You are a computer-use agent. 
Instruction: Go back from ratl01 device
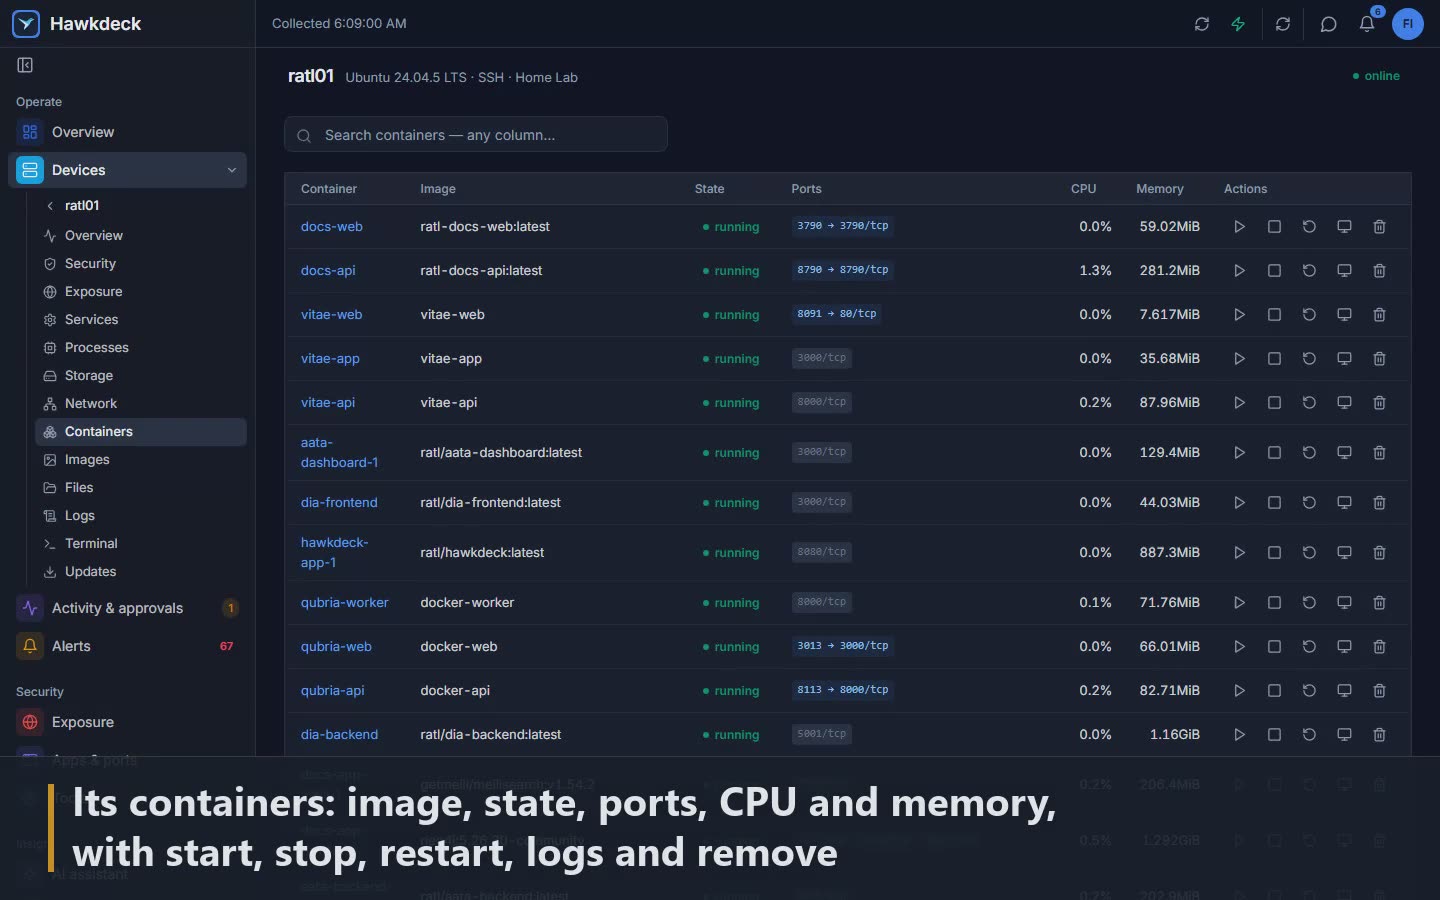pos(50,206)
